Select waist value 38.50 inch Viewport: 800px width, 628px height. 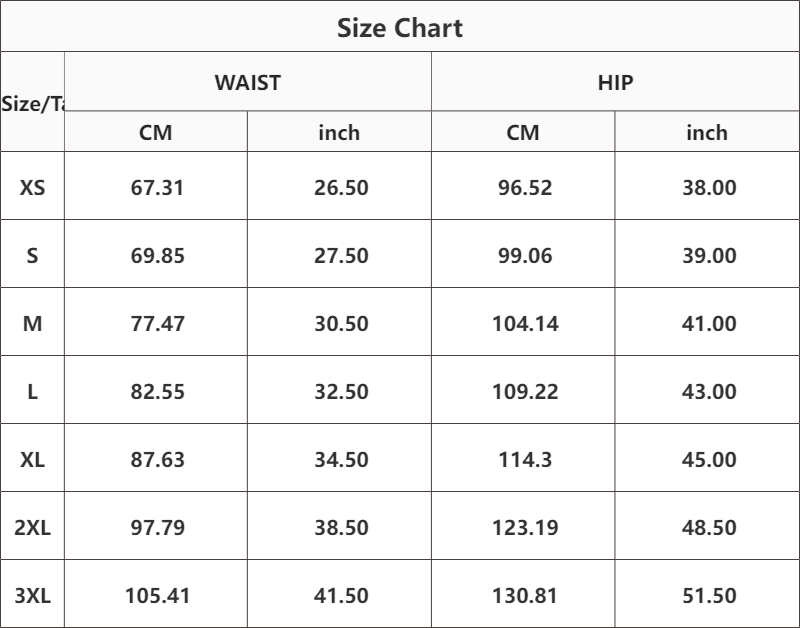click(x=341, y=527)
